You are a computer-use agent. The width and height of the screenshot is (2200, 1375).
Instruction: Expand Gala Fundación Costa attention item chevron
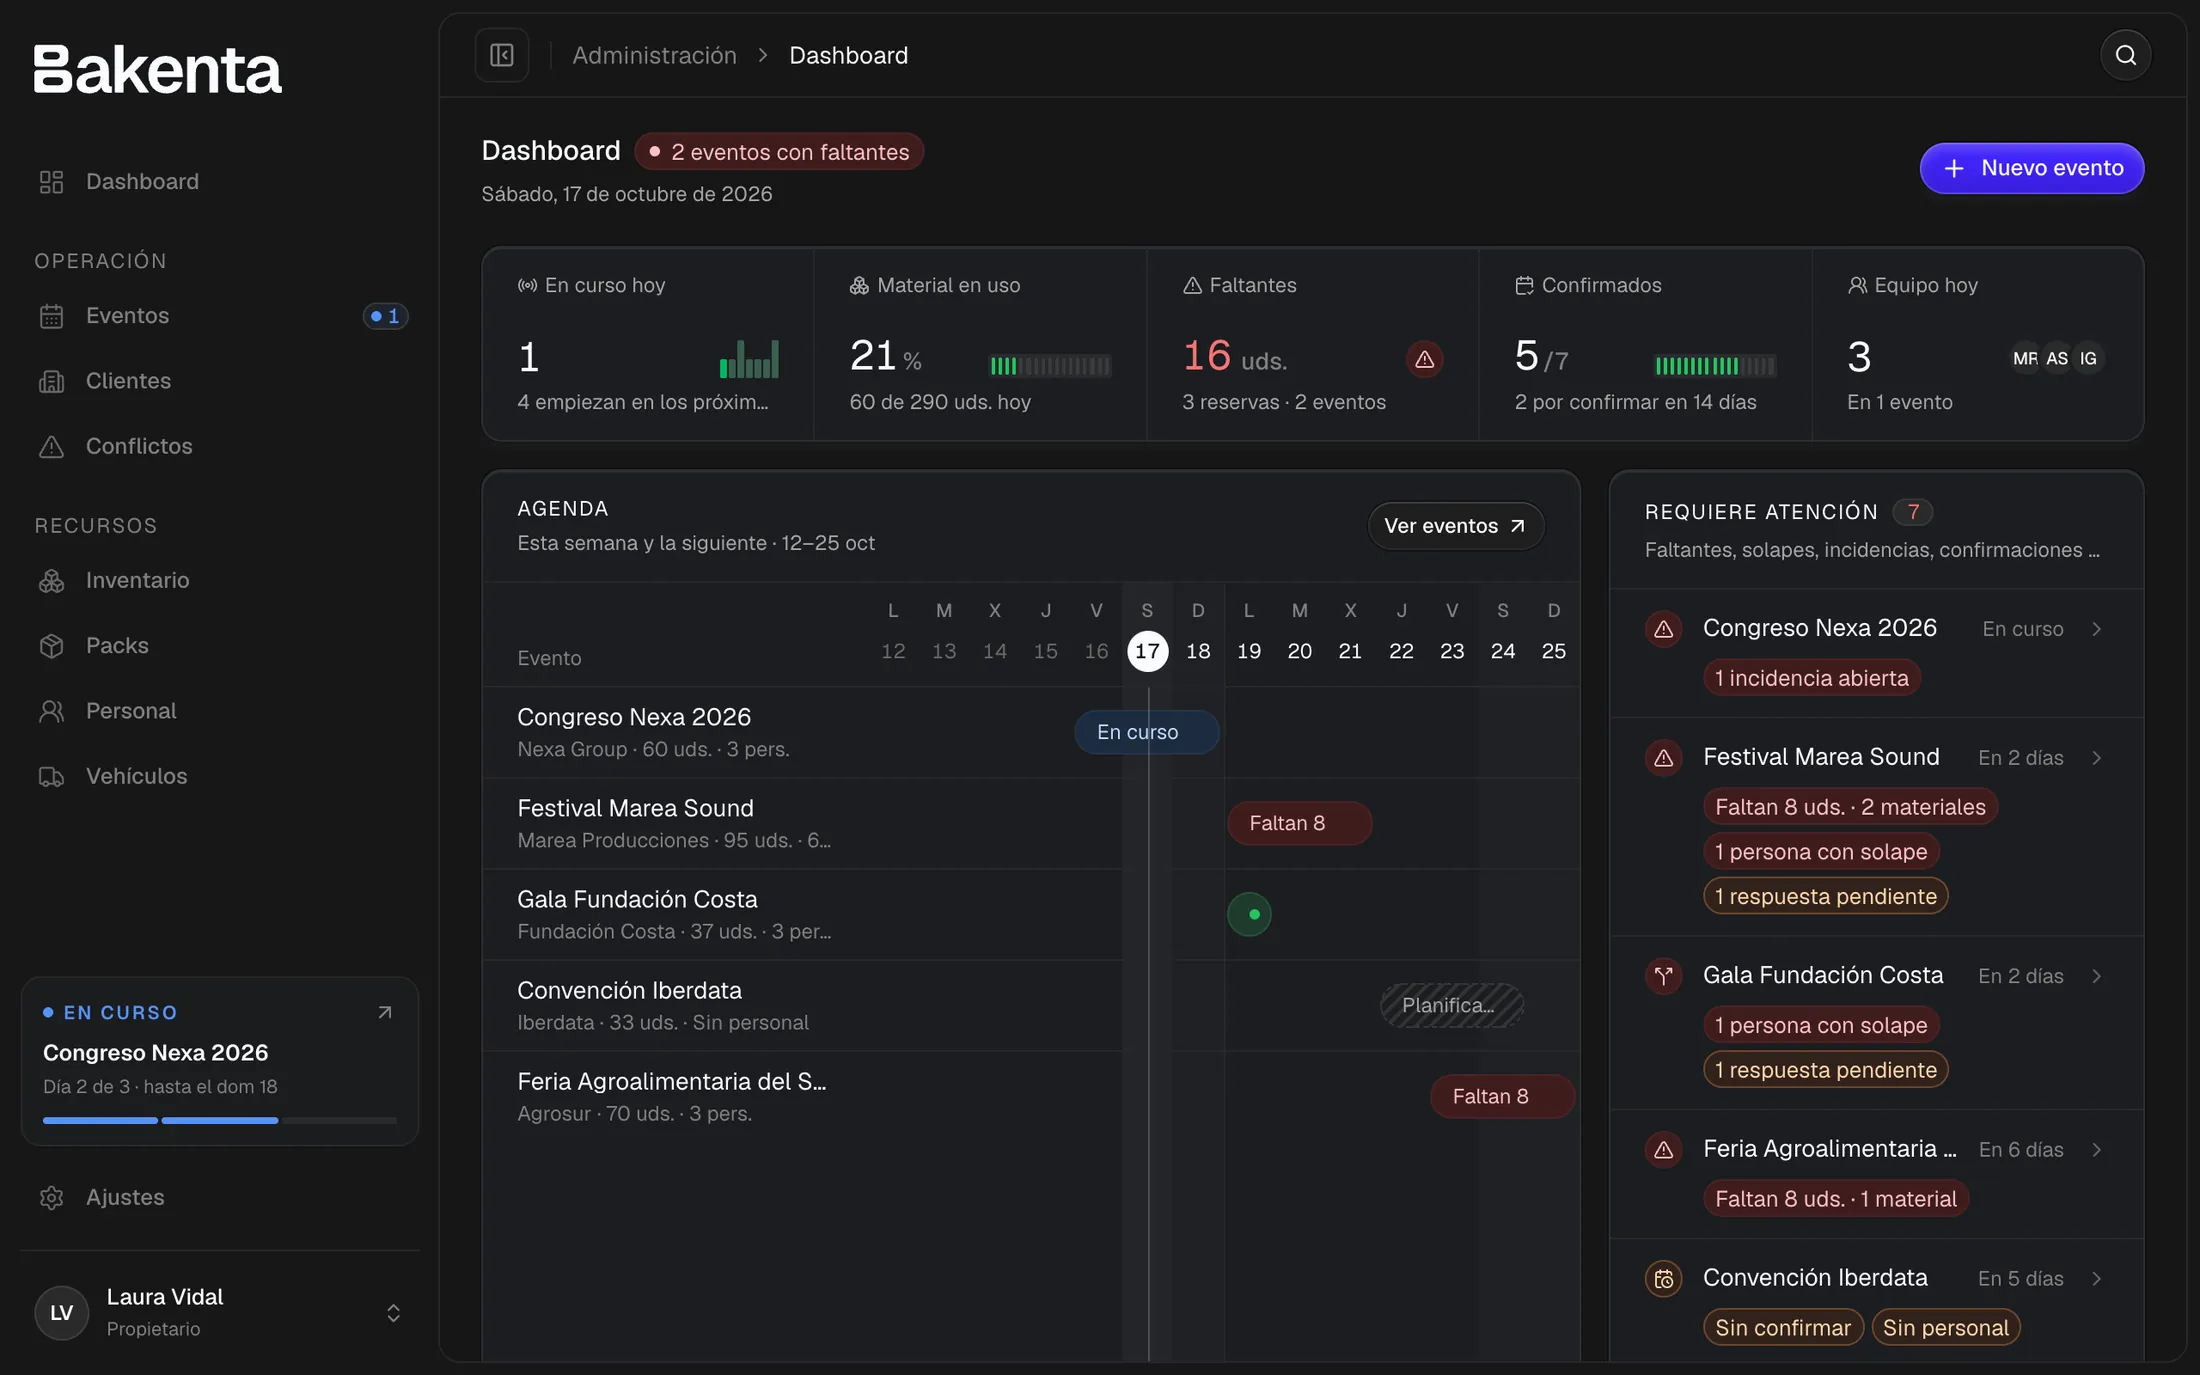(x=2097, y=976)
